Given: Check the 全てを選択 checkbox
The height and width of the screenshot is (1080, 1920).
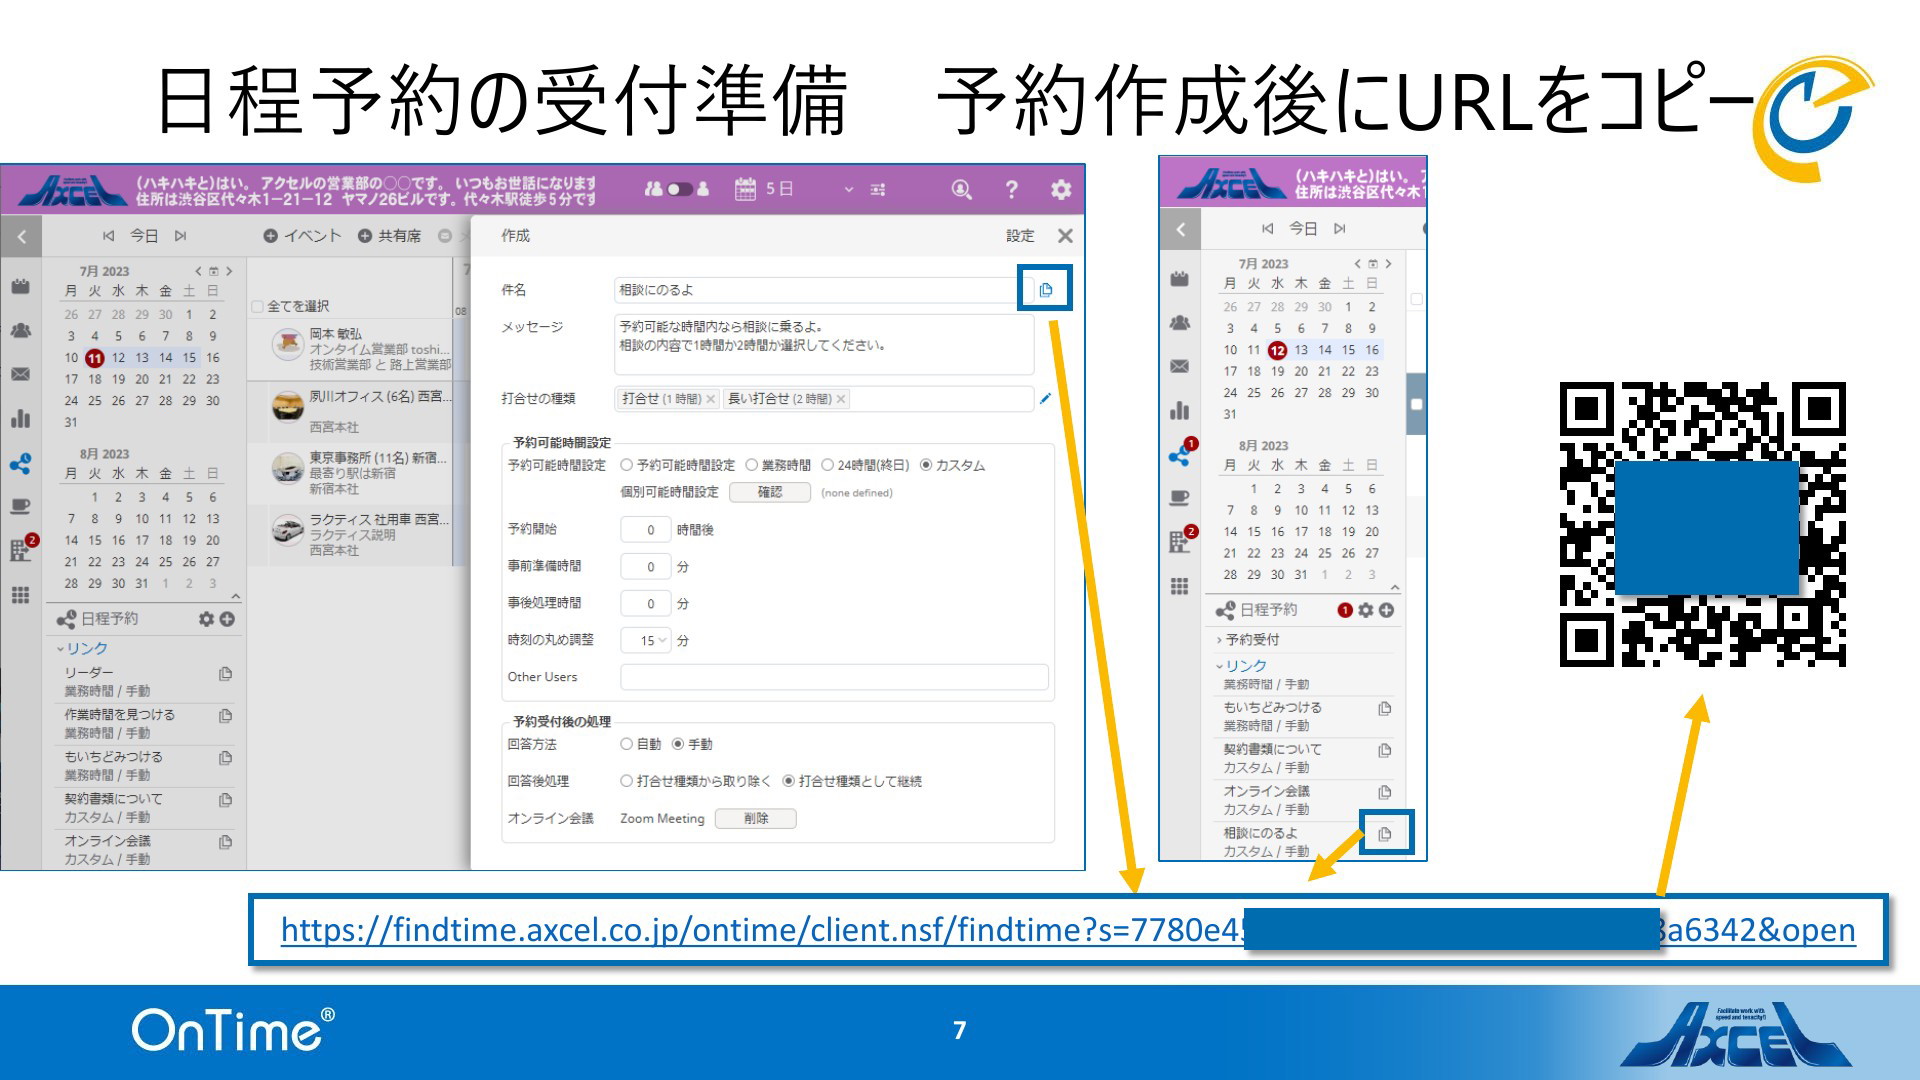Looking at the screenshot, I should pos(258,306).
